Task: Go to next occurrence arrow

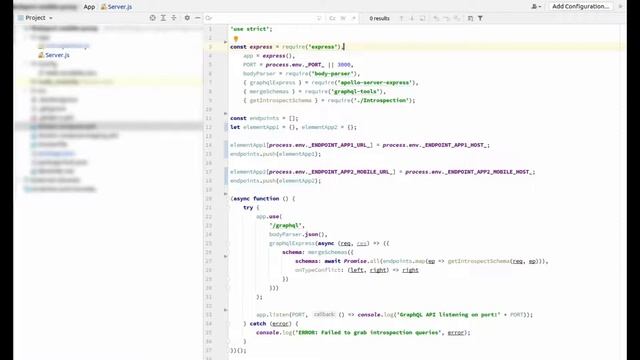Action: point(412,18)
